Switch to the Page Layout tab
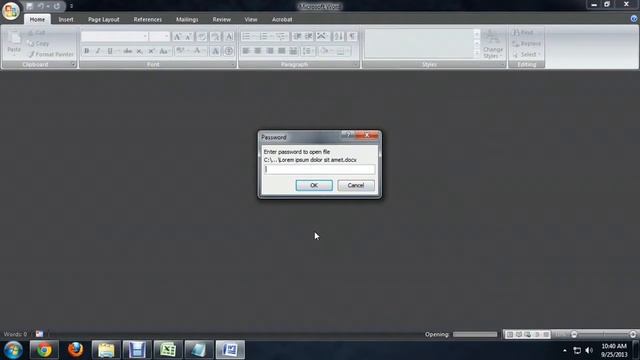Image resolution: width=640 pixels, height=360 pixels. 104,19
